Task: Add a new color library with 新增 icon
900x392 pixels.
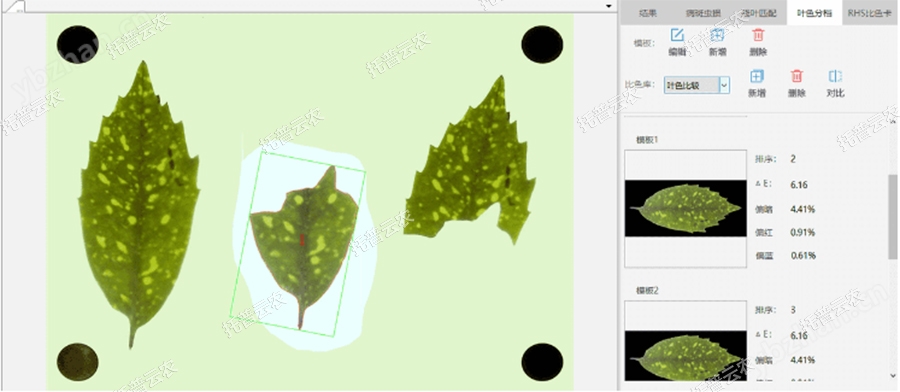Action: [x=757, y=76]
